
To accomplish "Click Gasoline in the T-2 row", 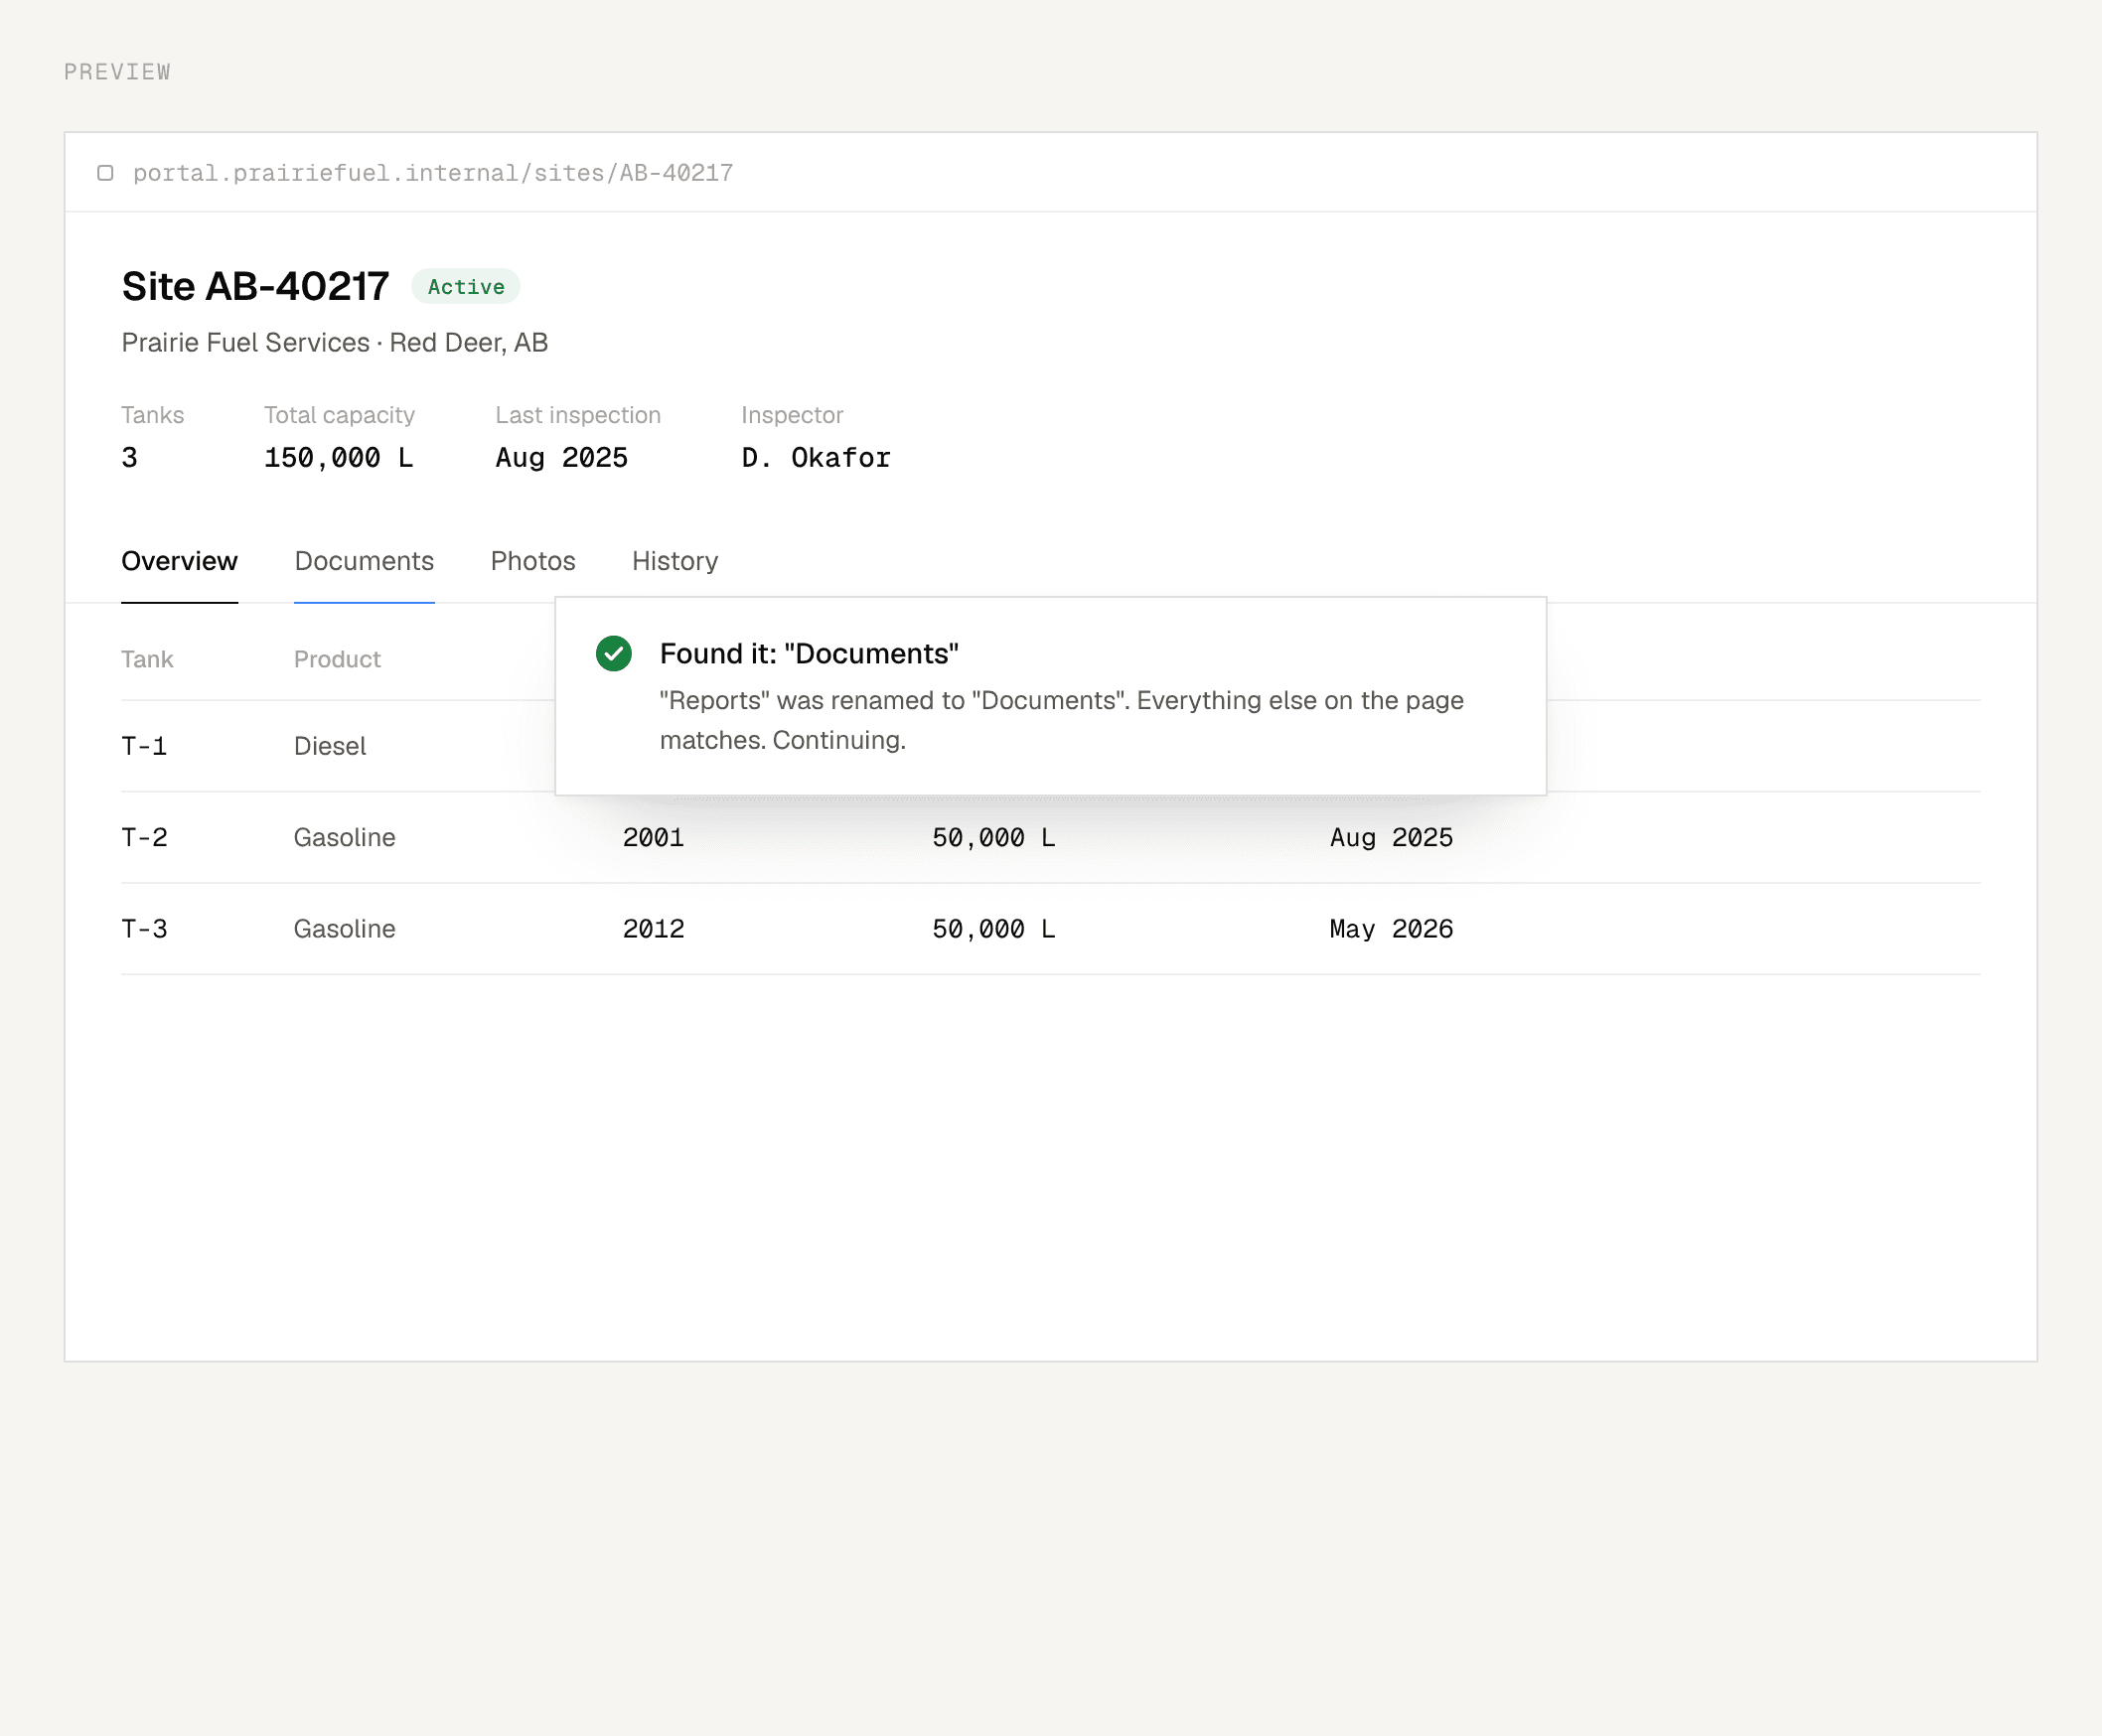I will [x=344, y=837].
